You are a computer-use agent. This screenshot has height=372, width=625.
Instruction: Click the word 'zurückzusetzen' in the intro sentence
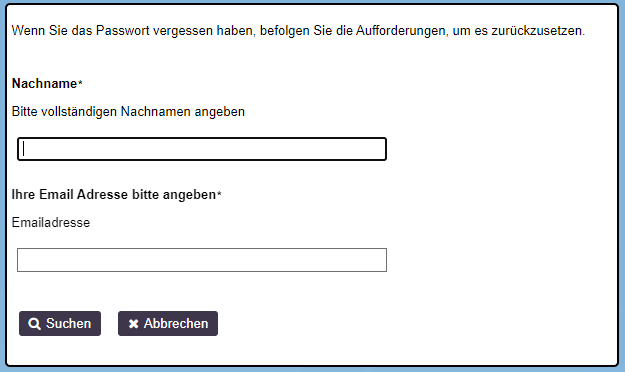[538, 31]
